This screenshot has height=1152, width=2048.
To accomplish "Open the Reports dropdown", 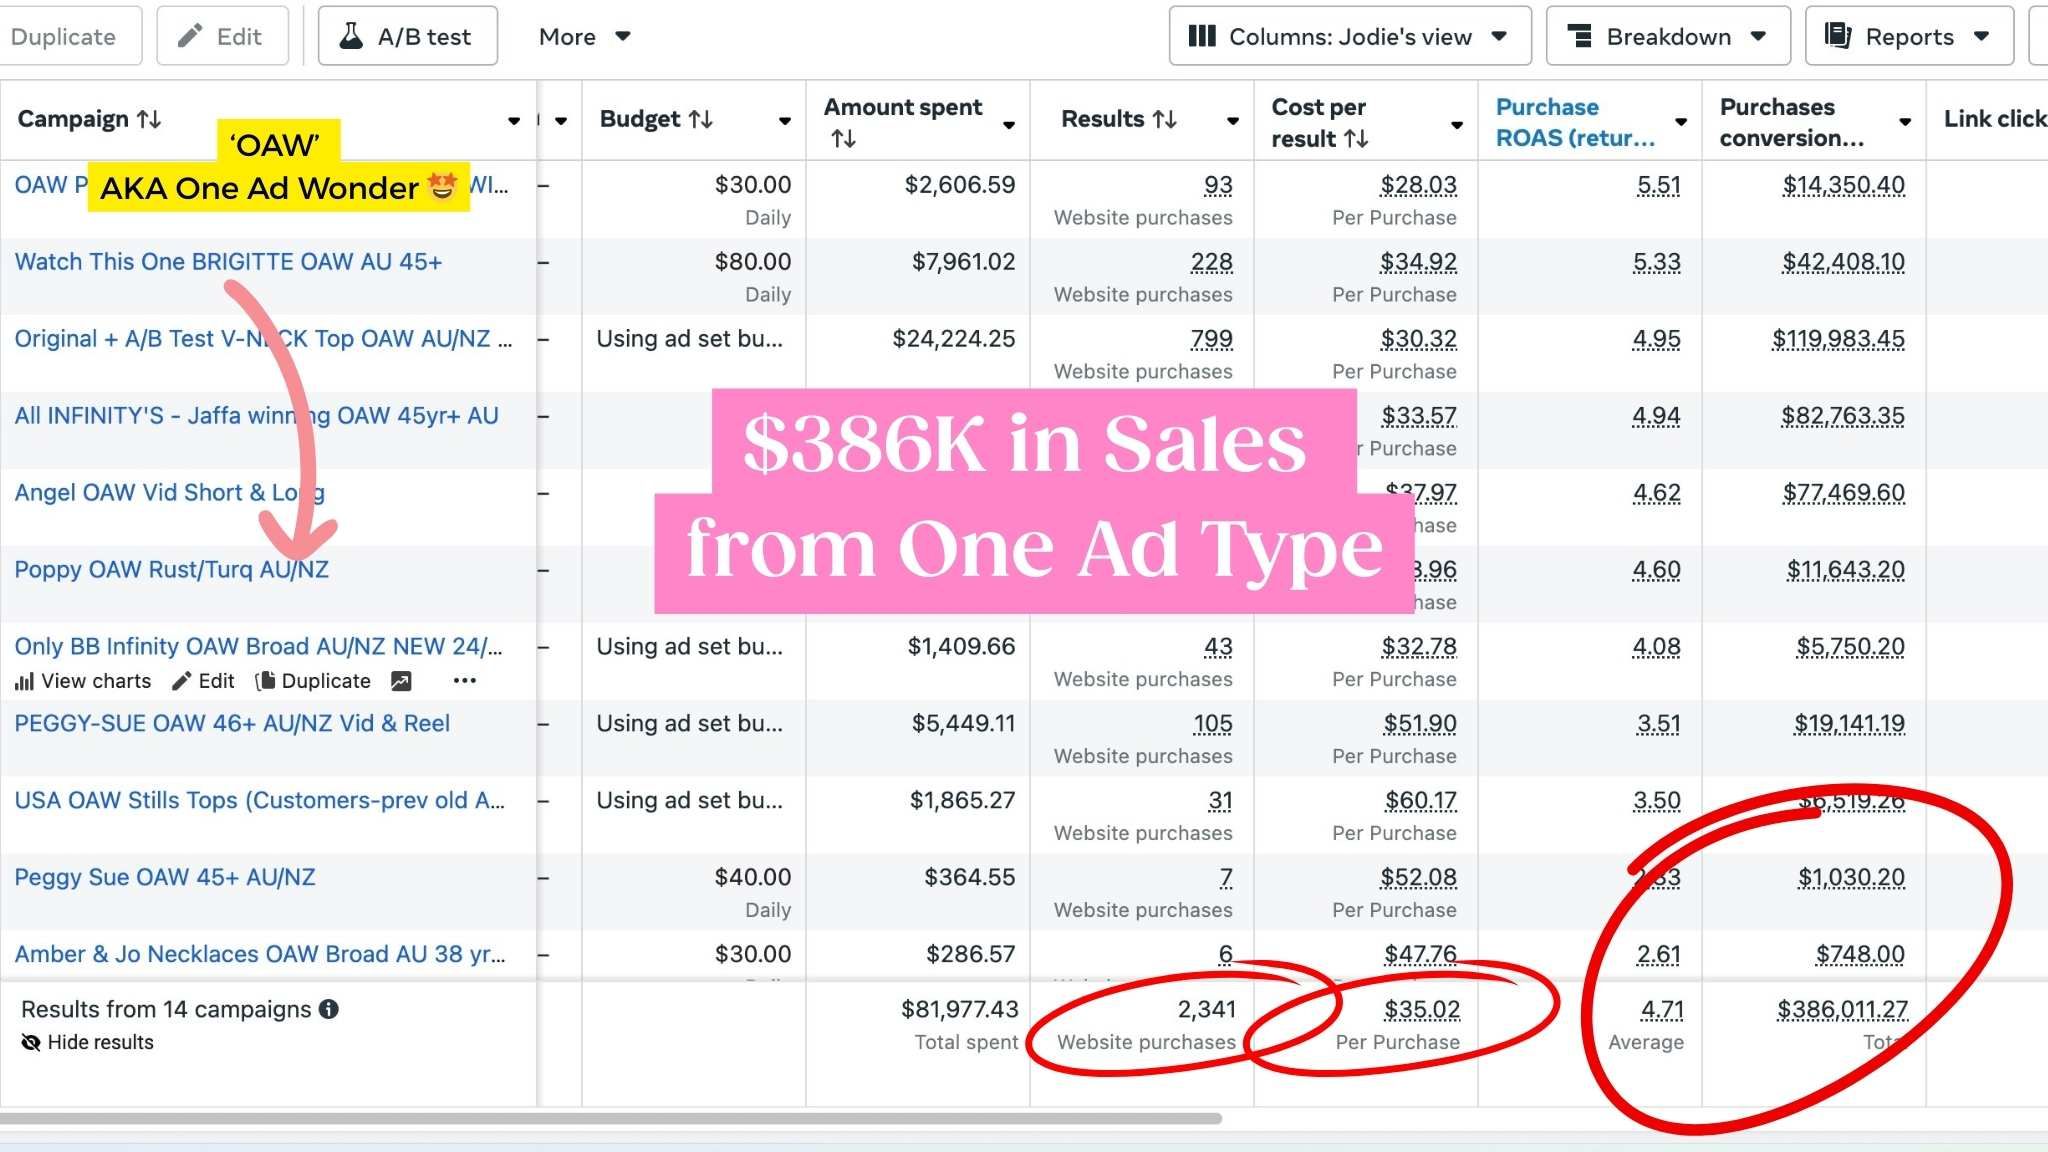I will click(1908, 36).
